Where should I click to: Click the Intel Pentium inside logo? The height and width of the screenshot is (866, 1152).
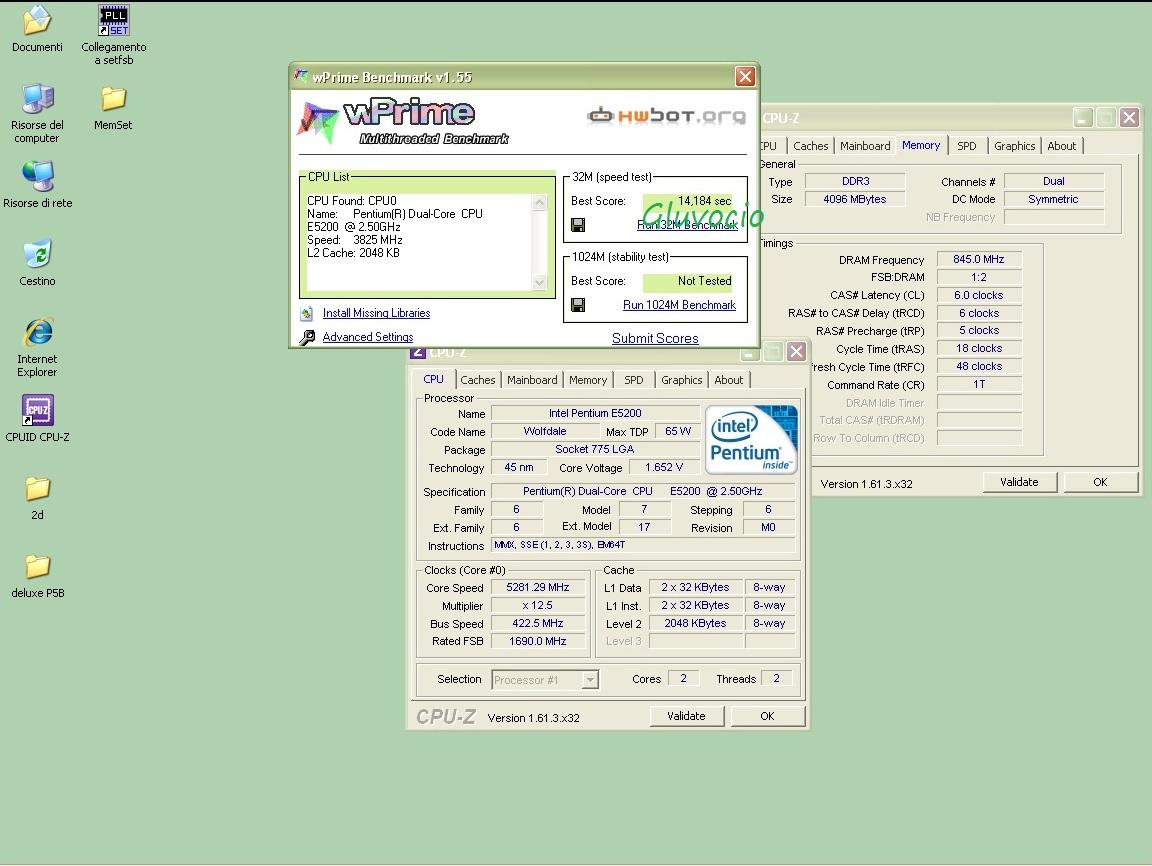click(751, 439)
